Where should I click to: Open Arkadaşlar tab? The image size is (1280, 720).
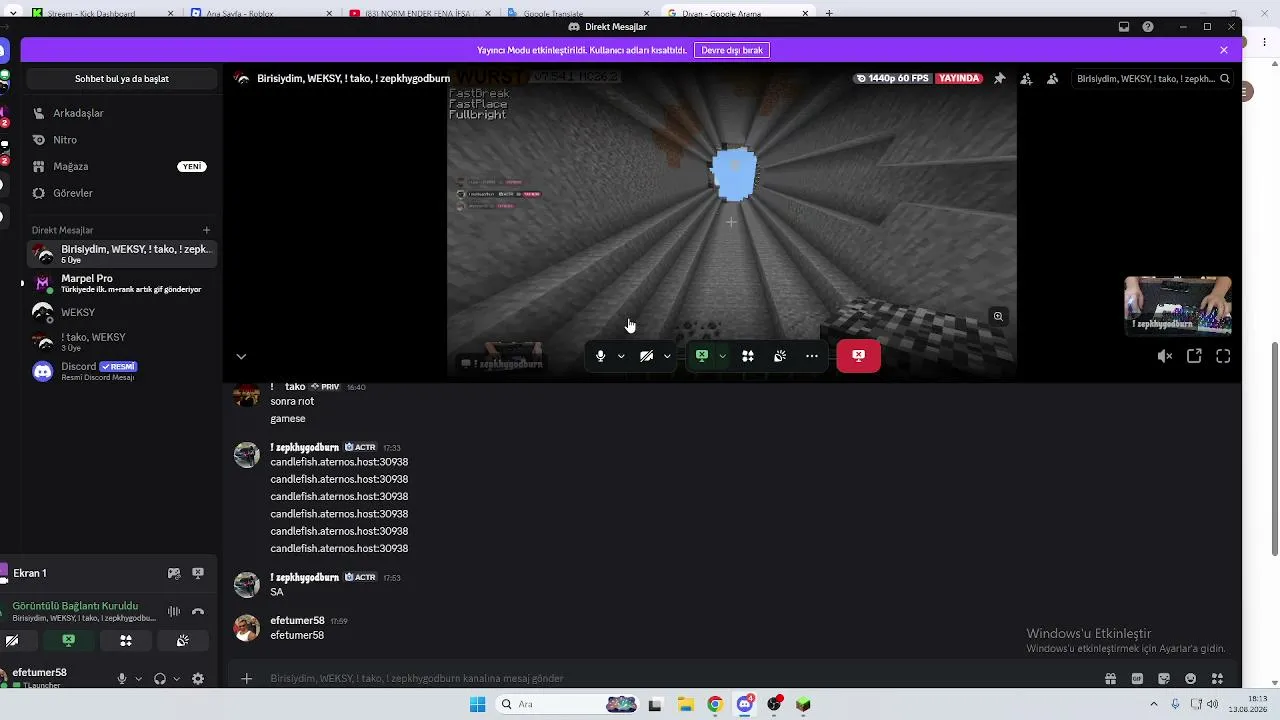(122, 113)
